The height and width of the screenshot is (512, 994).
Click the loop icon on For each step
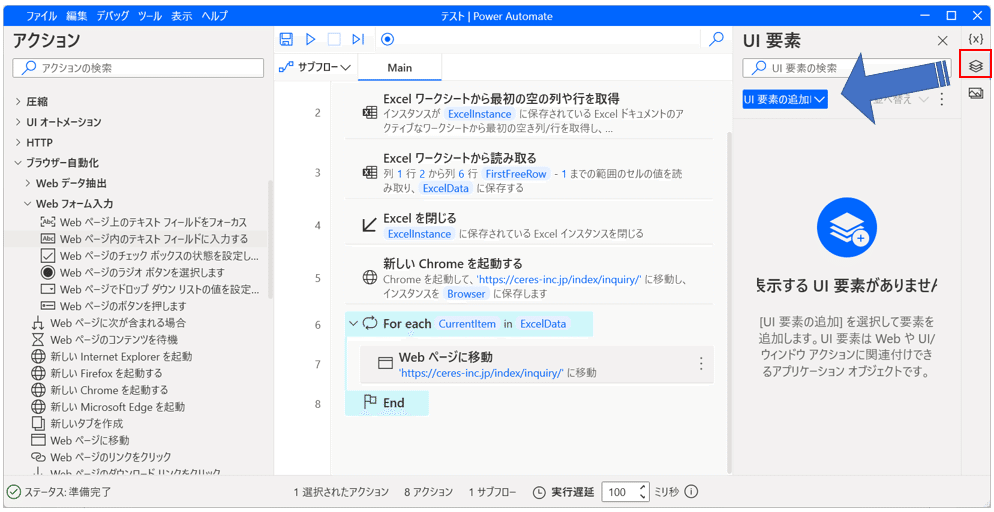point(369,324)
